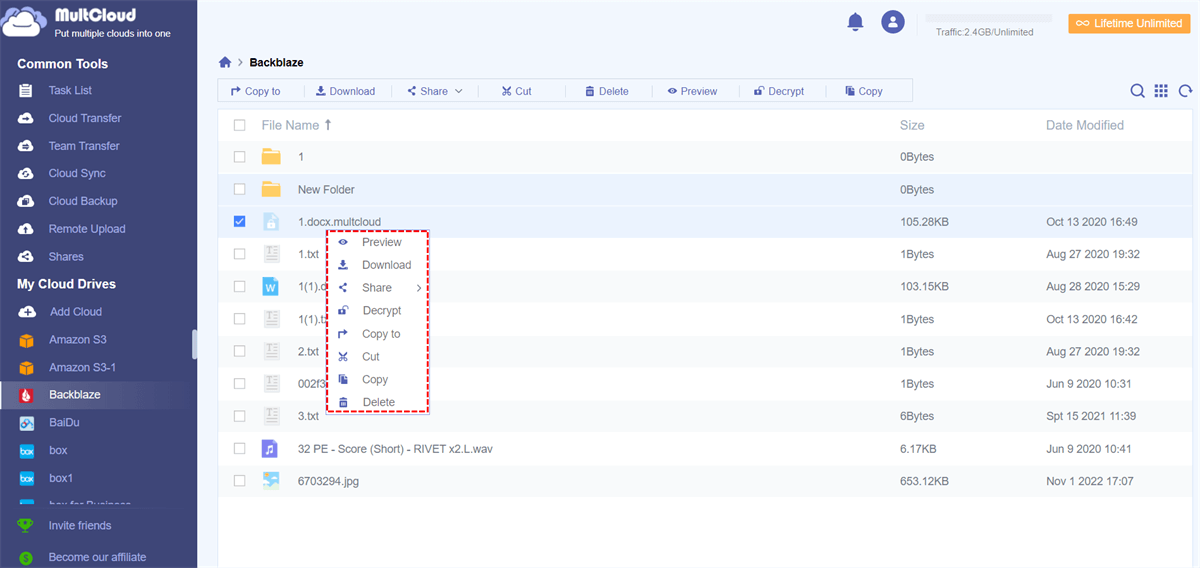Click the Date Modified column header

[1085, 125]
